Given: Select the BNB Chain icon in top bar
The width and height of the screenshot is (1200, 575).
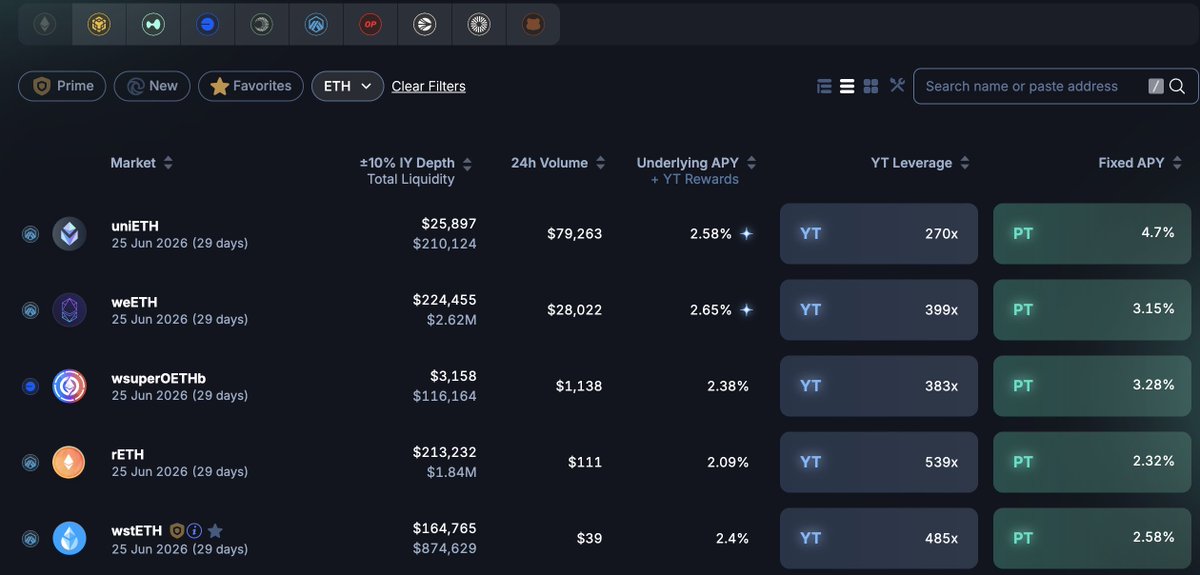Looking at the screenshot, I should [99, 24].
